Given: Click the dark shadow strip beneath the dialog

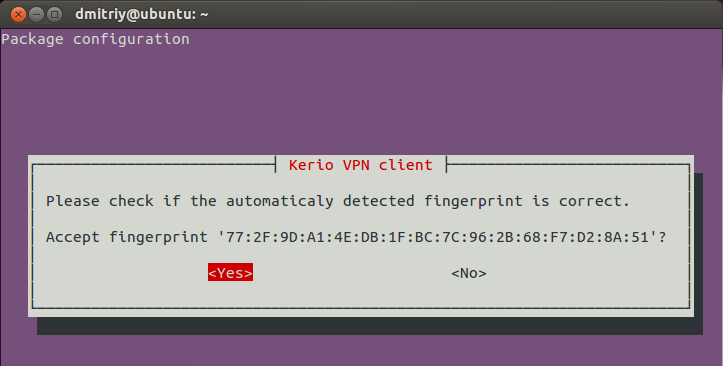Looking at the screenshot, I should [x=370, y=326].
